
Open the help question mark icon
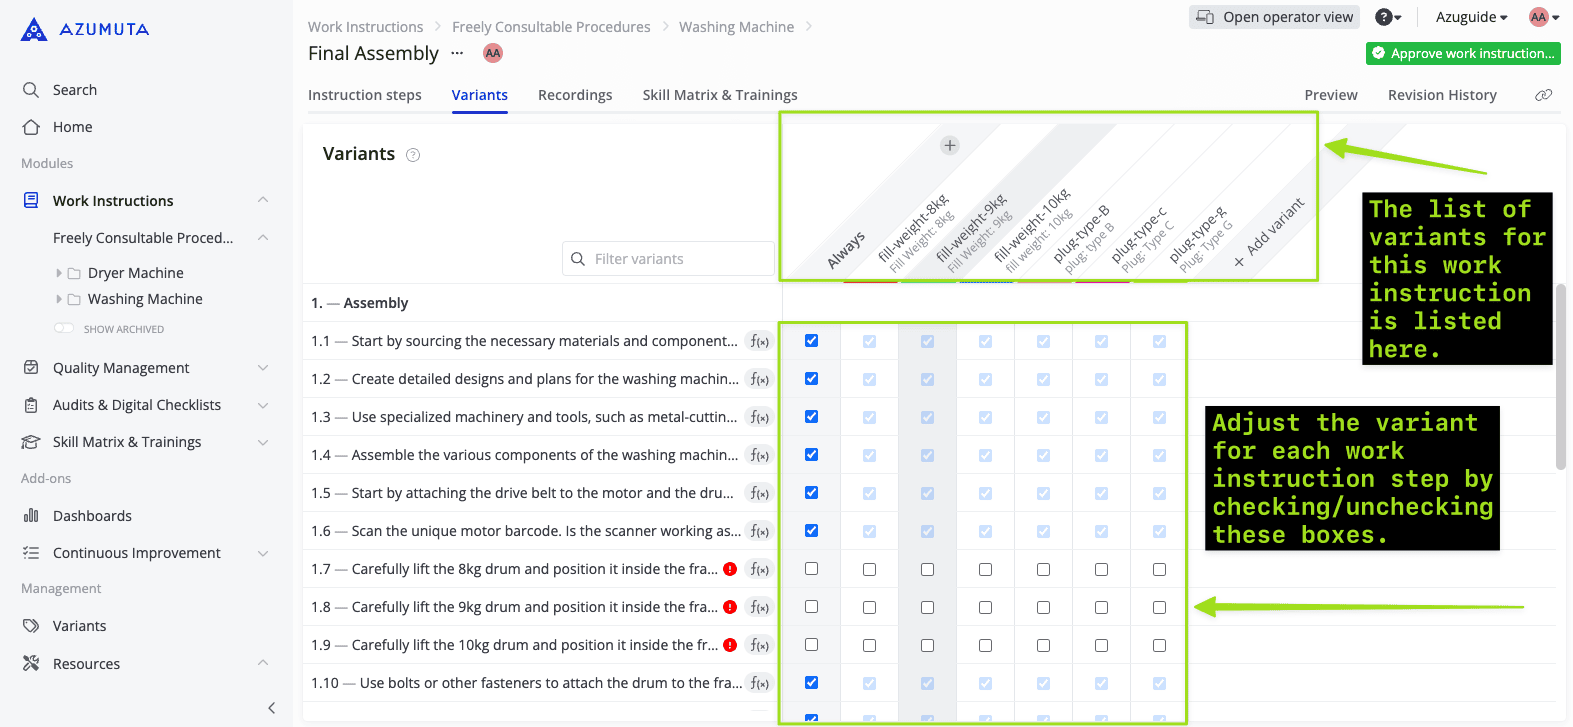coord(1385,17)
